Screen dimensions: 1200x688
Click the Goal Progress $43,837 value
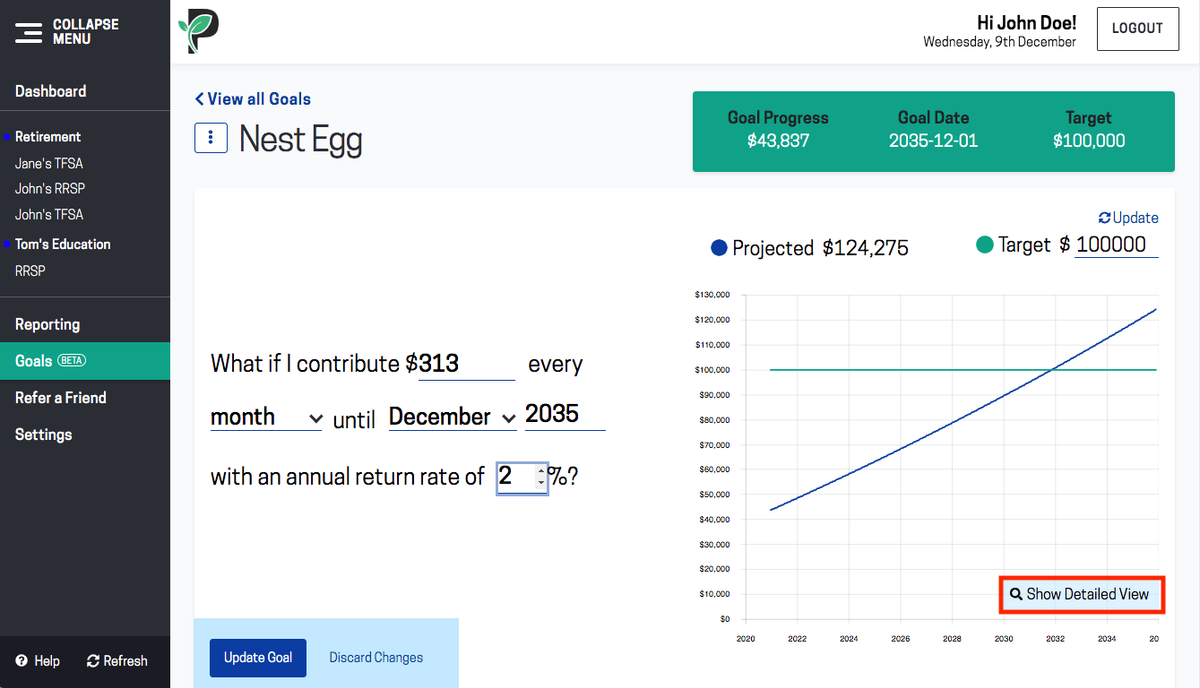778,141
